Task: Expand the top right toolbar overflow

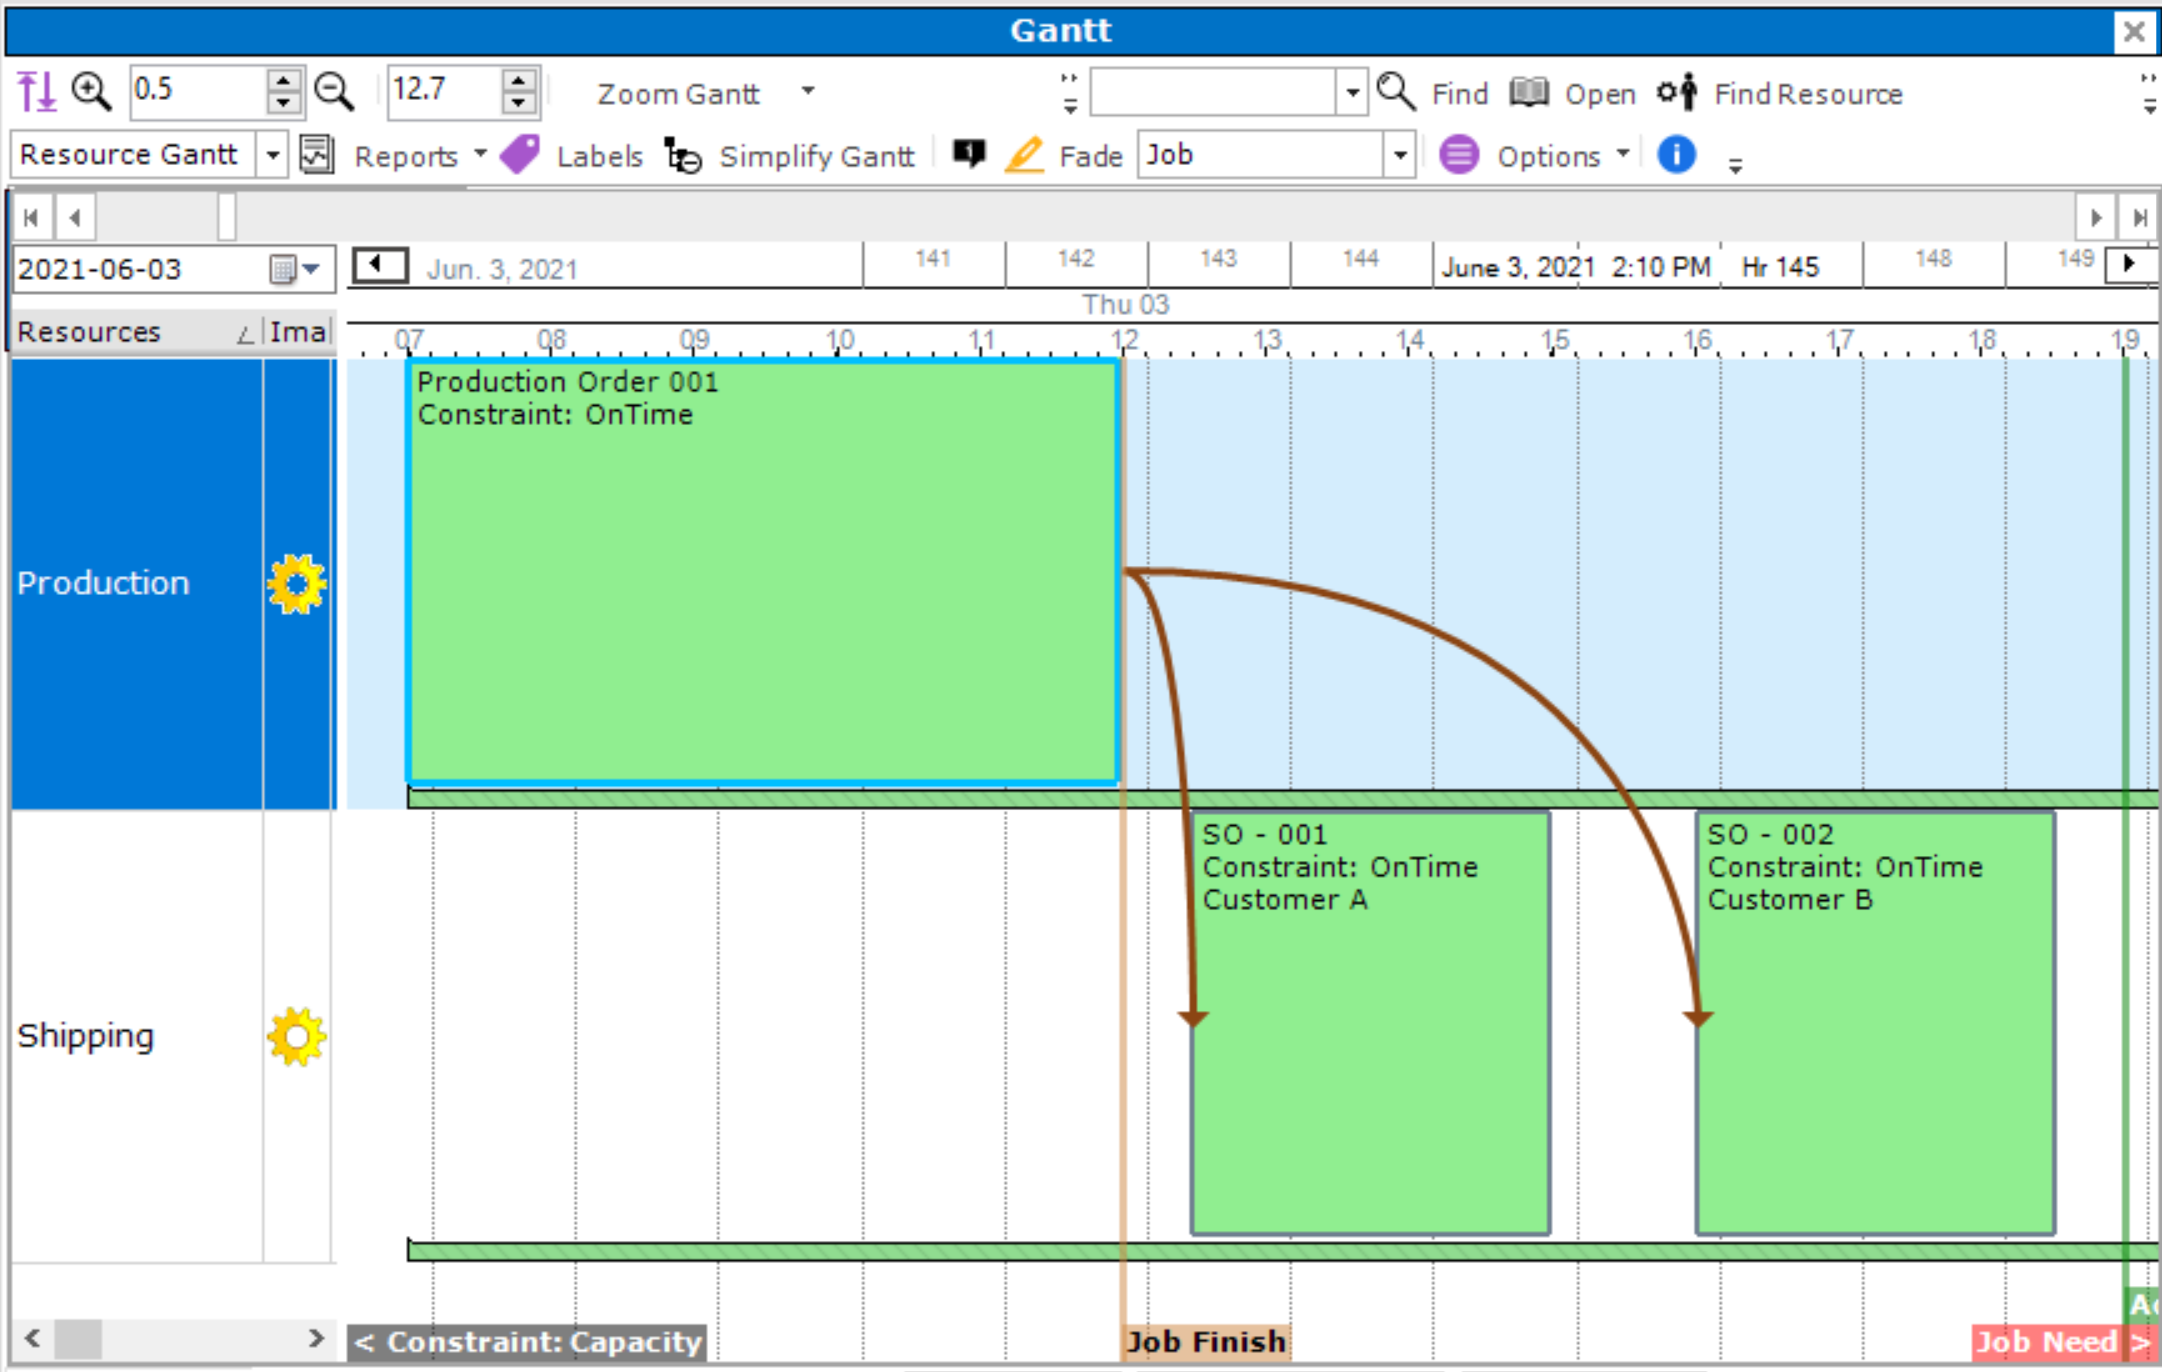Action: 2148,92
